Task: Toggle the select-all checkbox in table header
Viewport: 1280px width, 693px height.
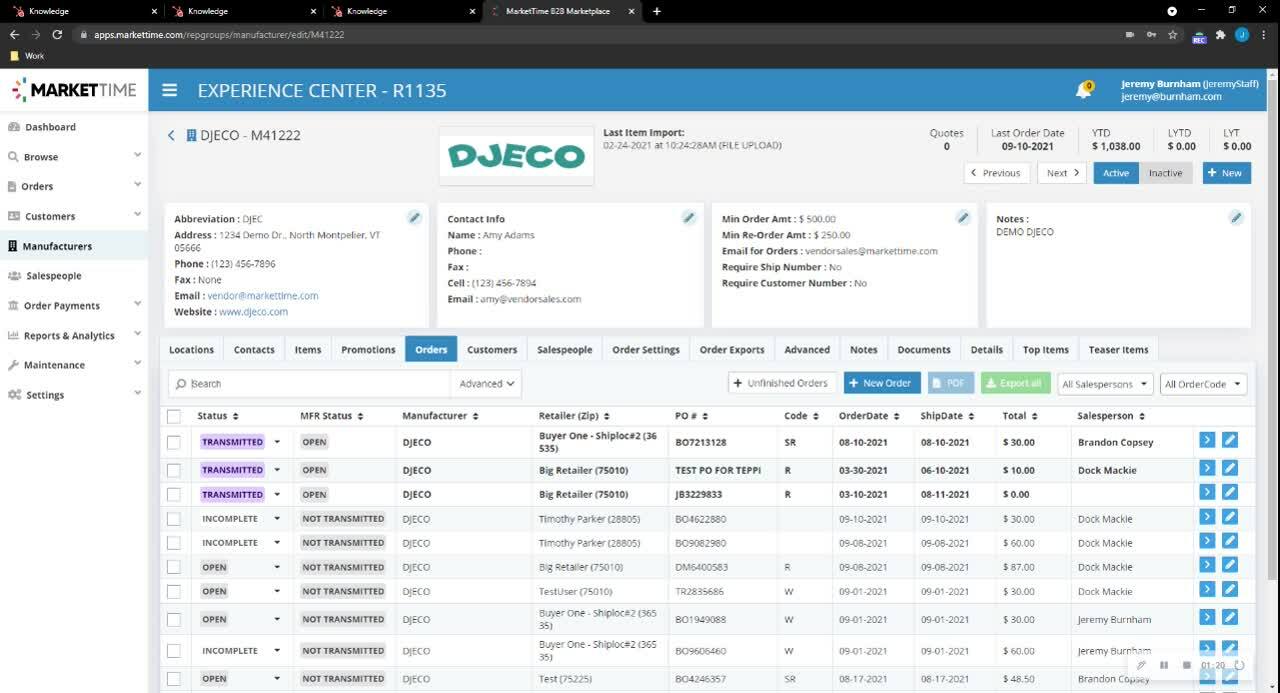Action: pyautogui.click(x=174, y=416)
